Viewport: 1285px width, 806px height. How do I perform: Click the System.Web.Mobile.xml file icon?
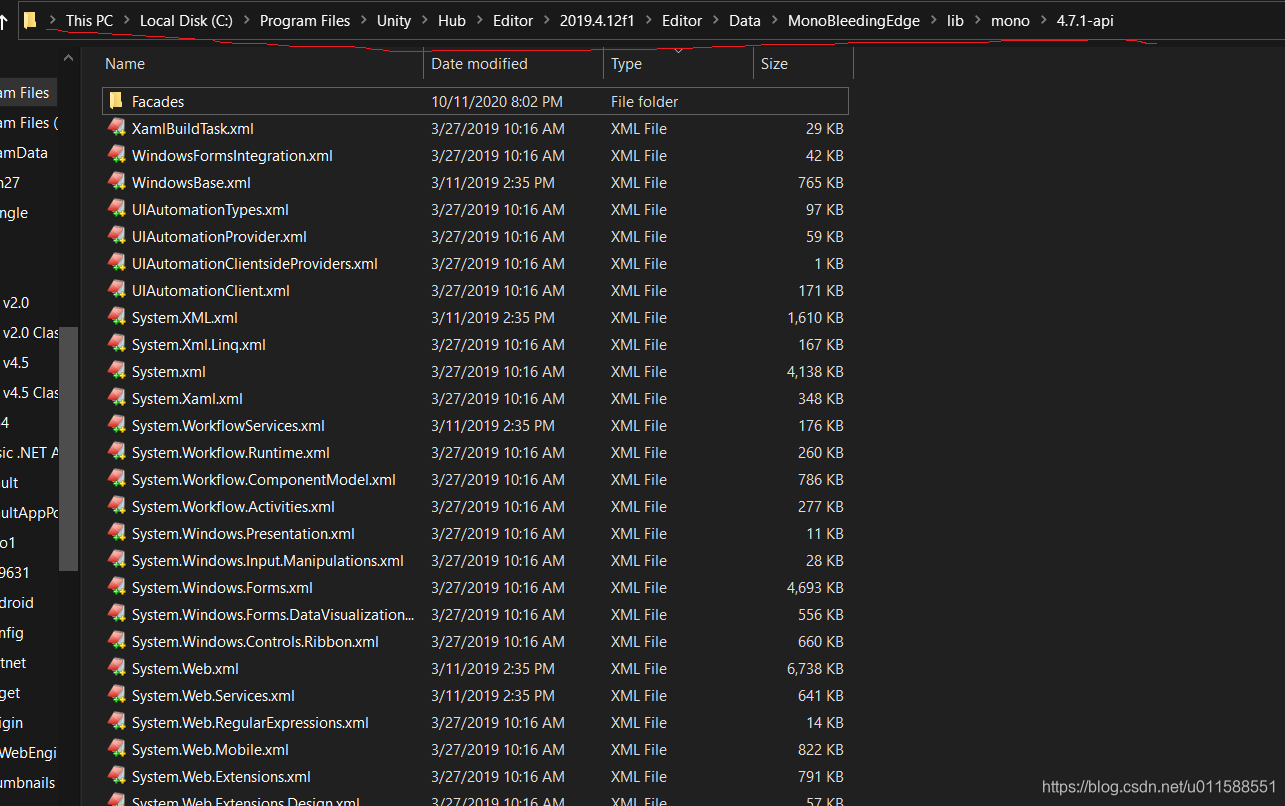(116, 749)
